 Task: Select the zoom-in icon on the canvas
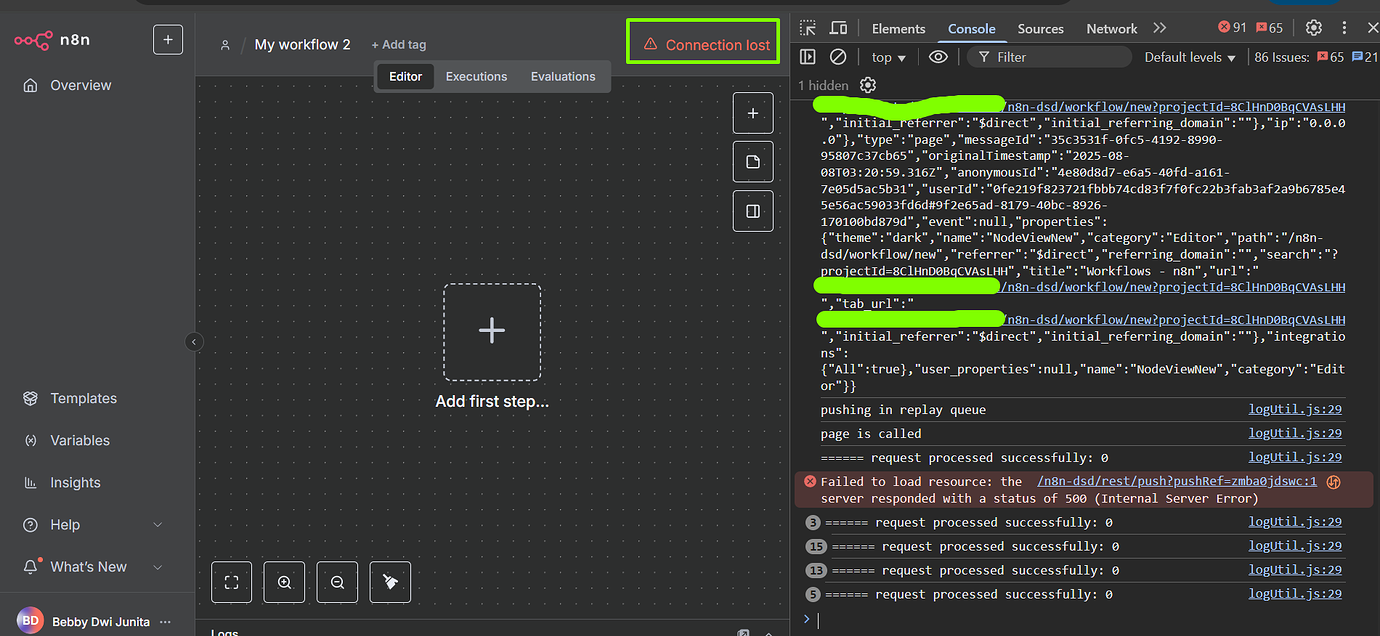284,581
